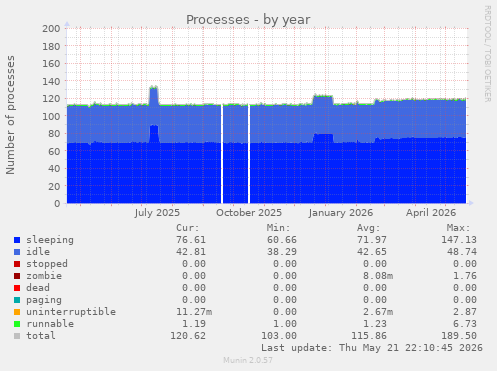Click idle min value 38.29

pos(282,252)
